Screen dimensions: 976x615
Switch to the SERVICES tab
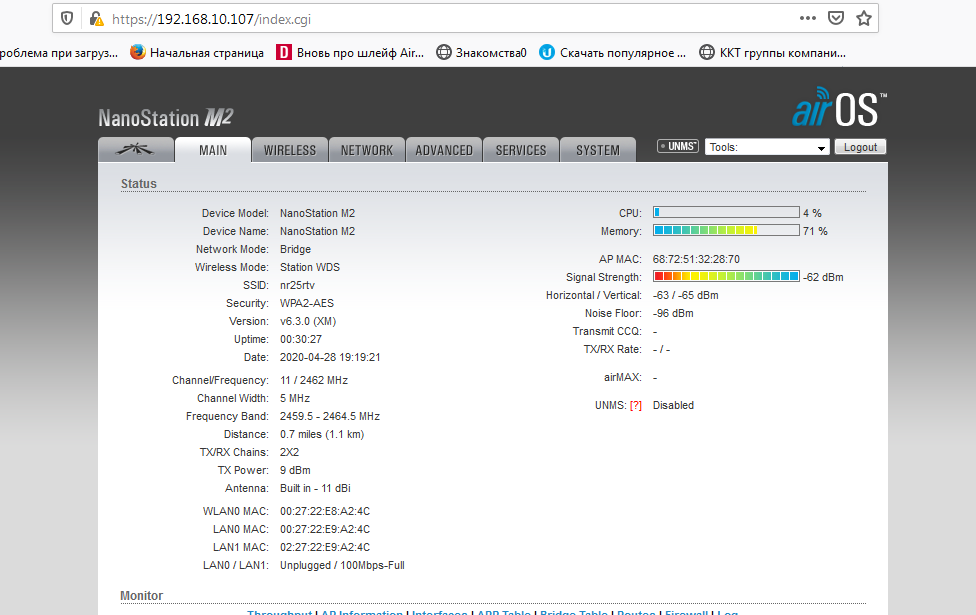tap(521, 150)
